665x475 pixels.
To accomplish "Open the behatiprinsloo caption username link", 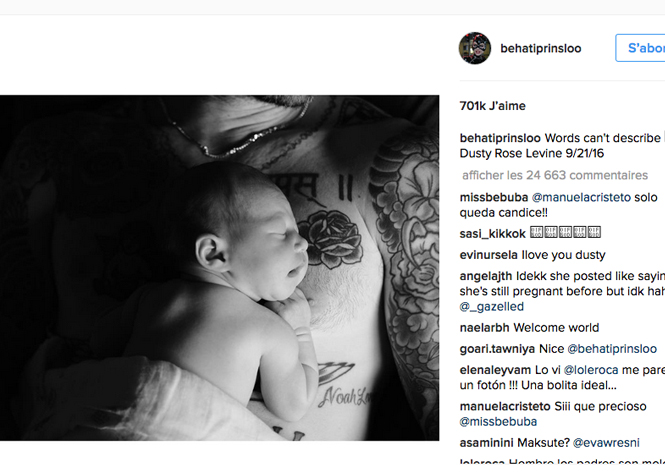I will (x=500, y=138).
